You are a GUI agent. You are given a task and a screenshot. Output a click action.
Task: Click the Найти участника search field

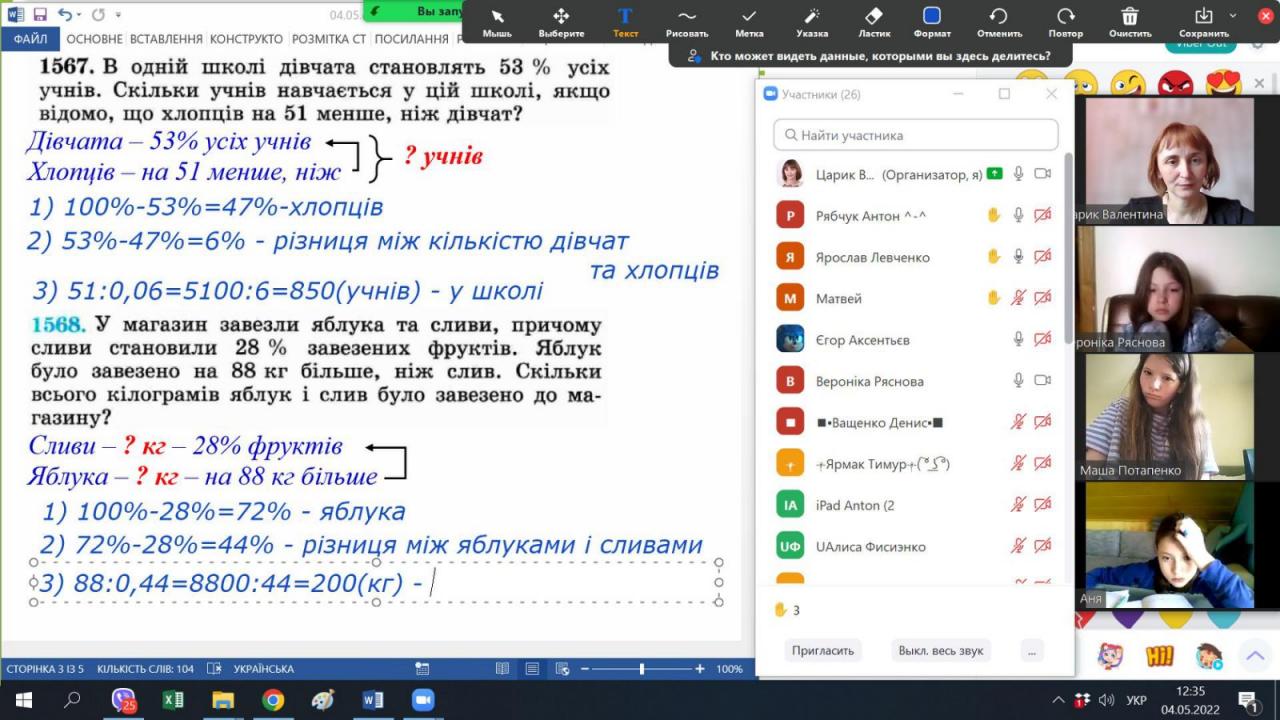915,135
